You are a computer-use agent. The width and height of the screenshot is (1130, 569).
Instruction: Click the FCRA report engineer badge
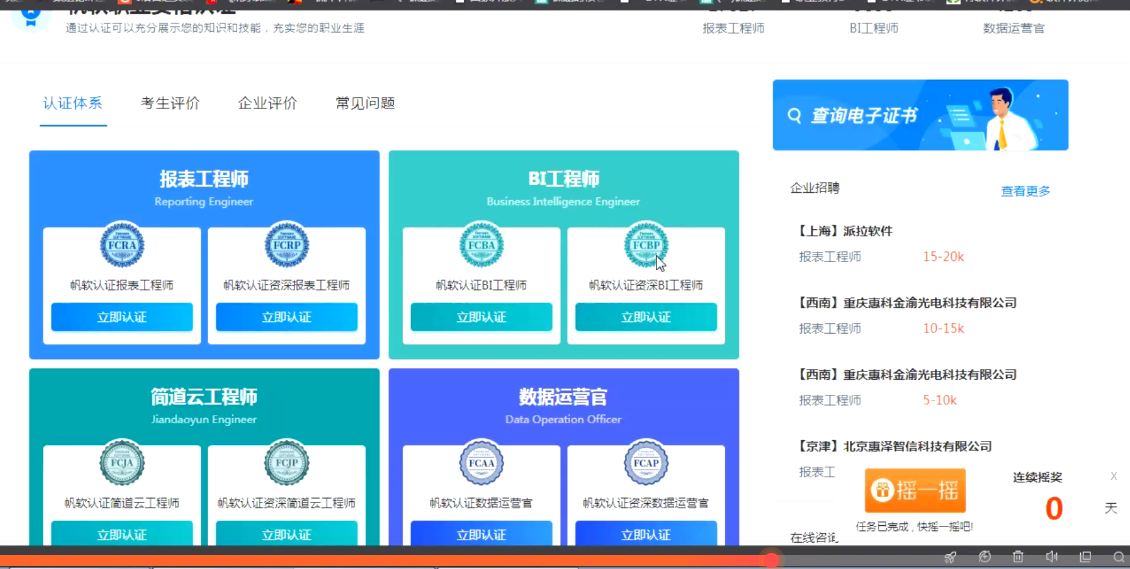point(122,245)
